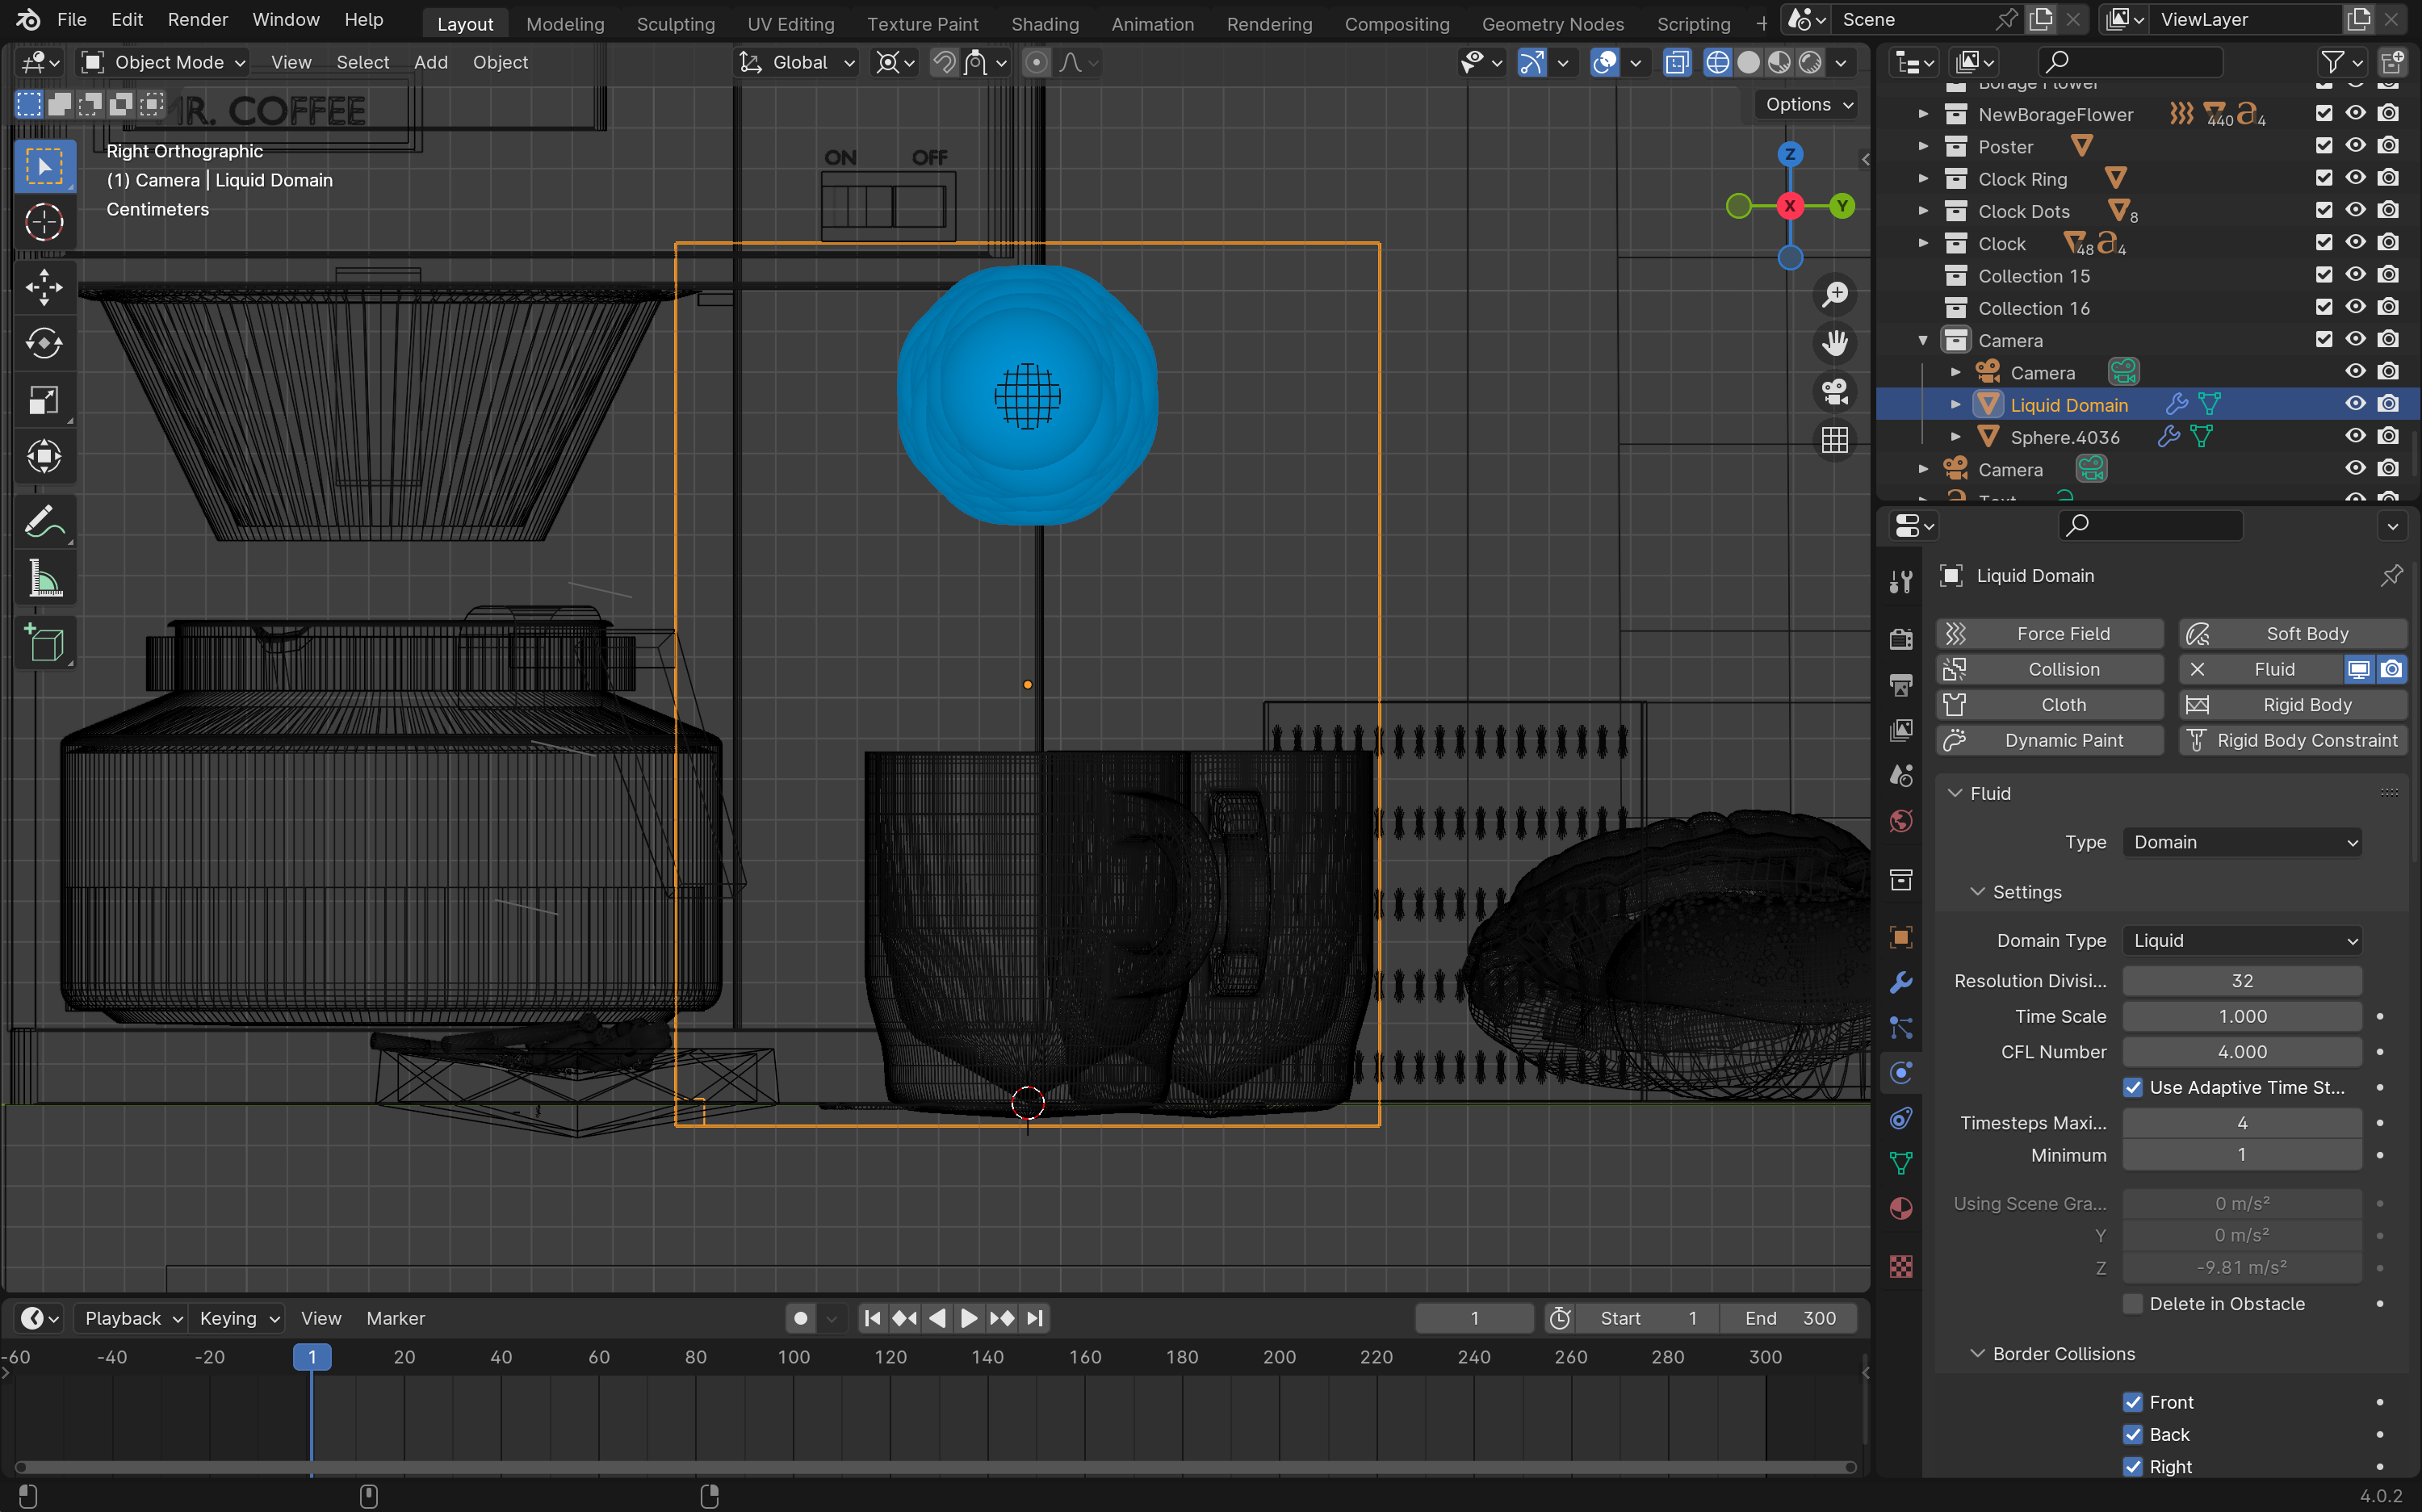The image size is (2422, 1512).
Task: Uncheck the Poster collection exclude checkbox
Action: pos(2323,146)
